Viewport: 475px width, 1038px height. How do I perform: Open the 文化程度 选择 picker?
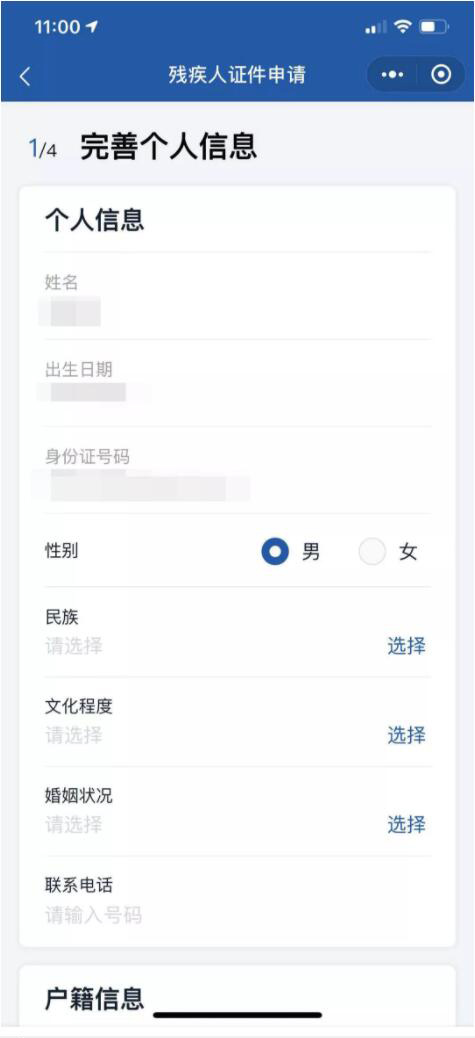click(x=406, y=735)
